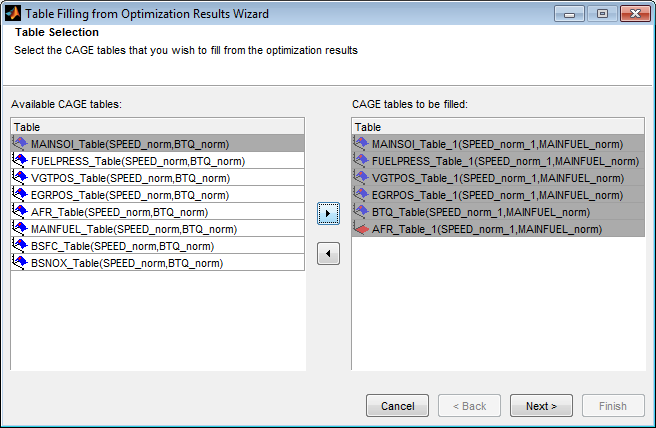Maximize the wizard window
The width and height of the screenshot is (656, 428).
[x=602, y=14]
